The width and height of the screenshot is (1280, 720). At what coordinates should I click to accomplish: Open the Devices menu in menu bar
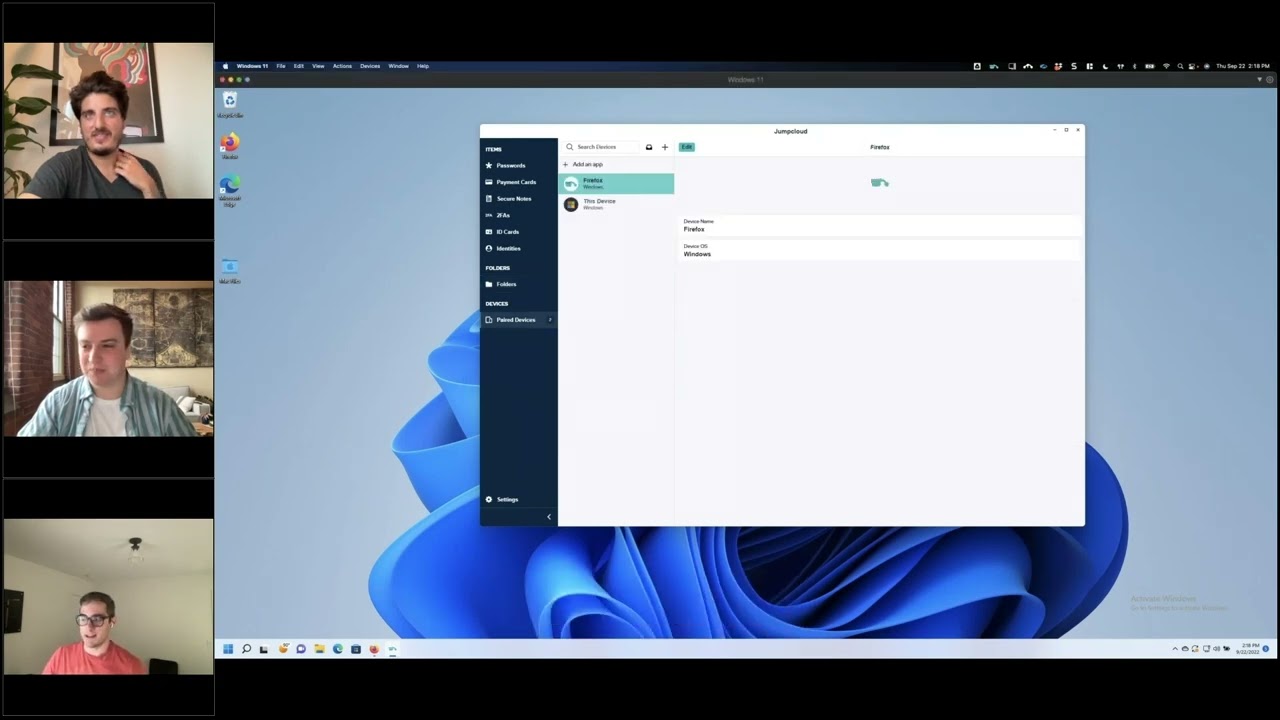[370, 66]
